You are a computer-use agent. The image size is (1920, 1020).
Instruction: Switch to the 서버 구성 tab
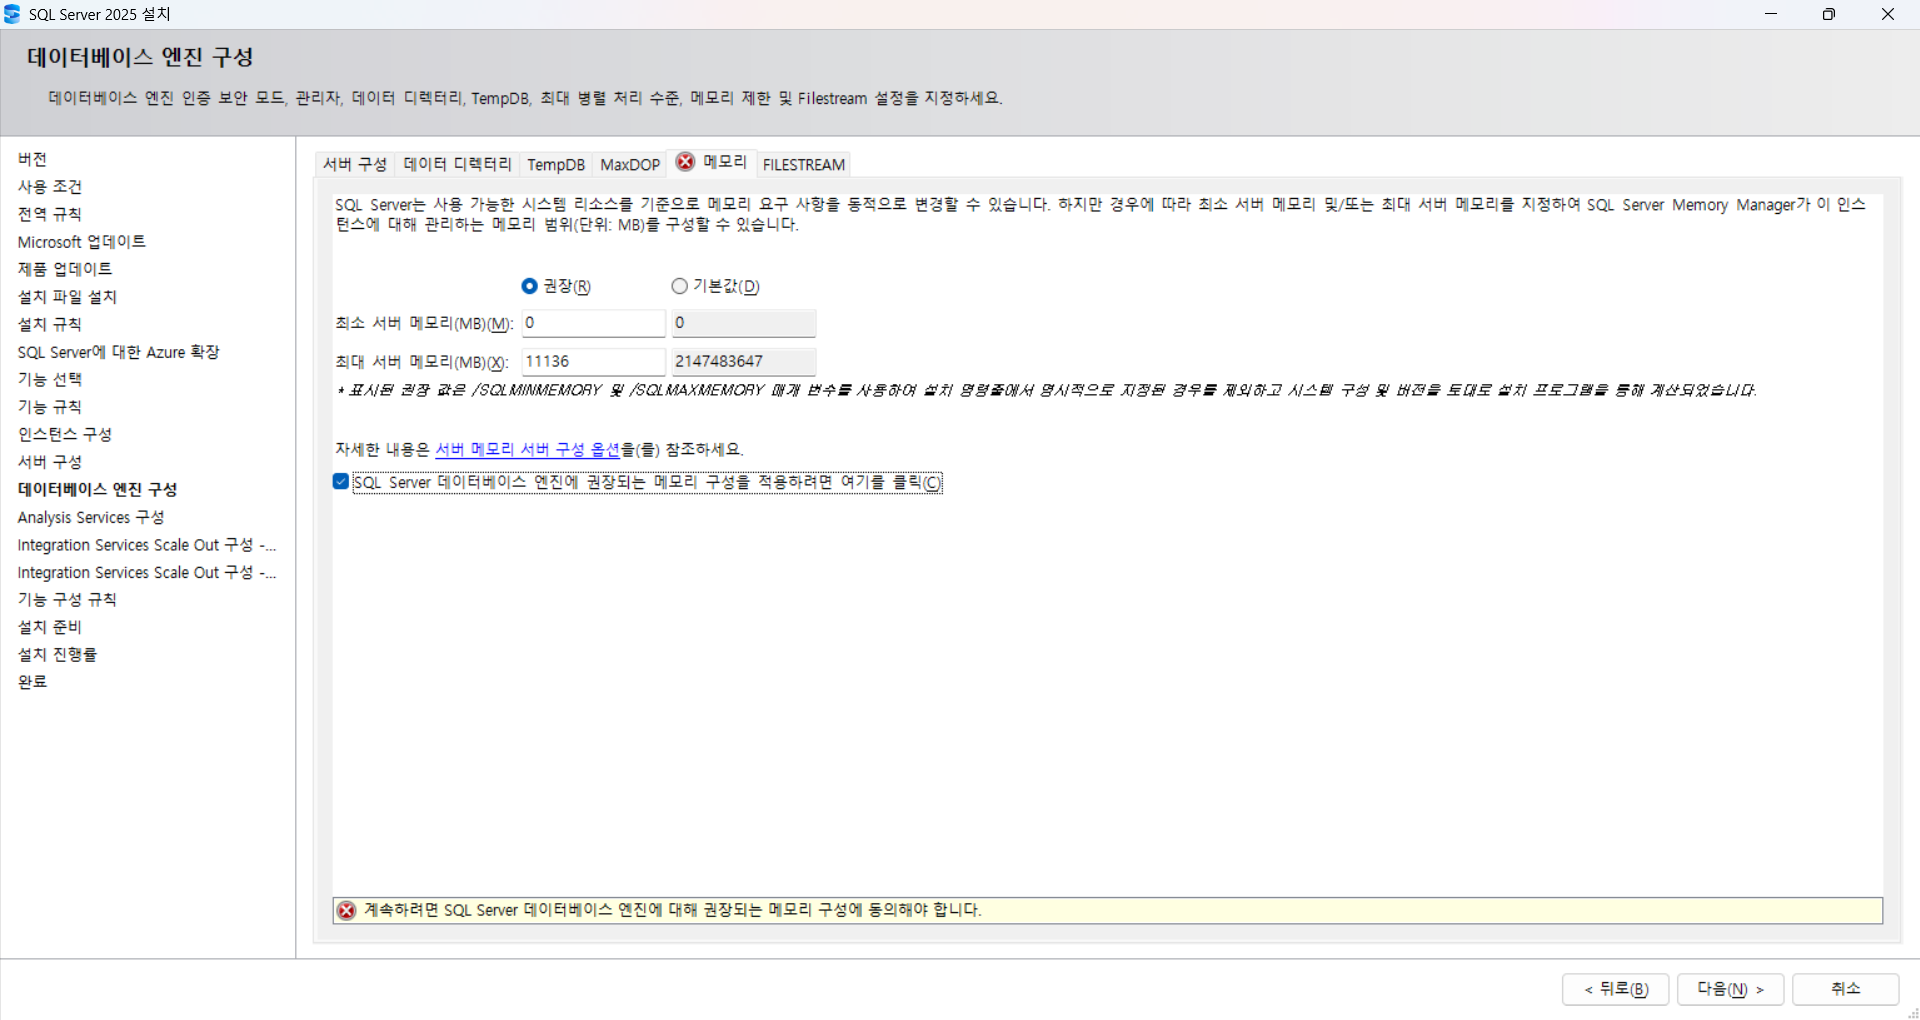355,164
